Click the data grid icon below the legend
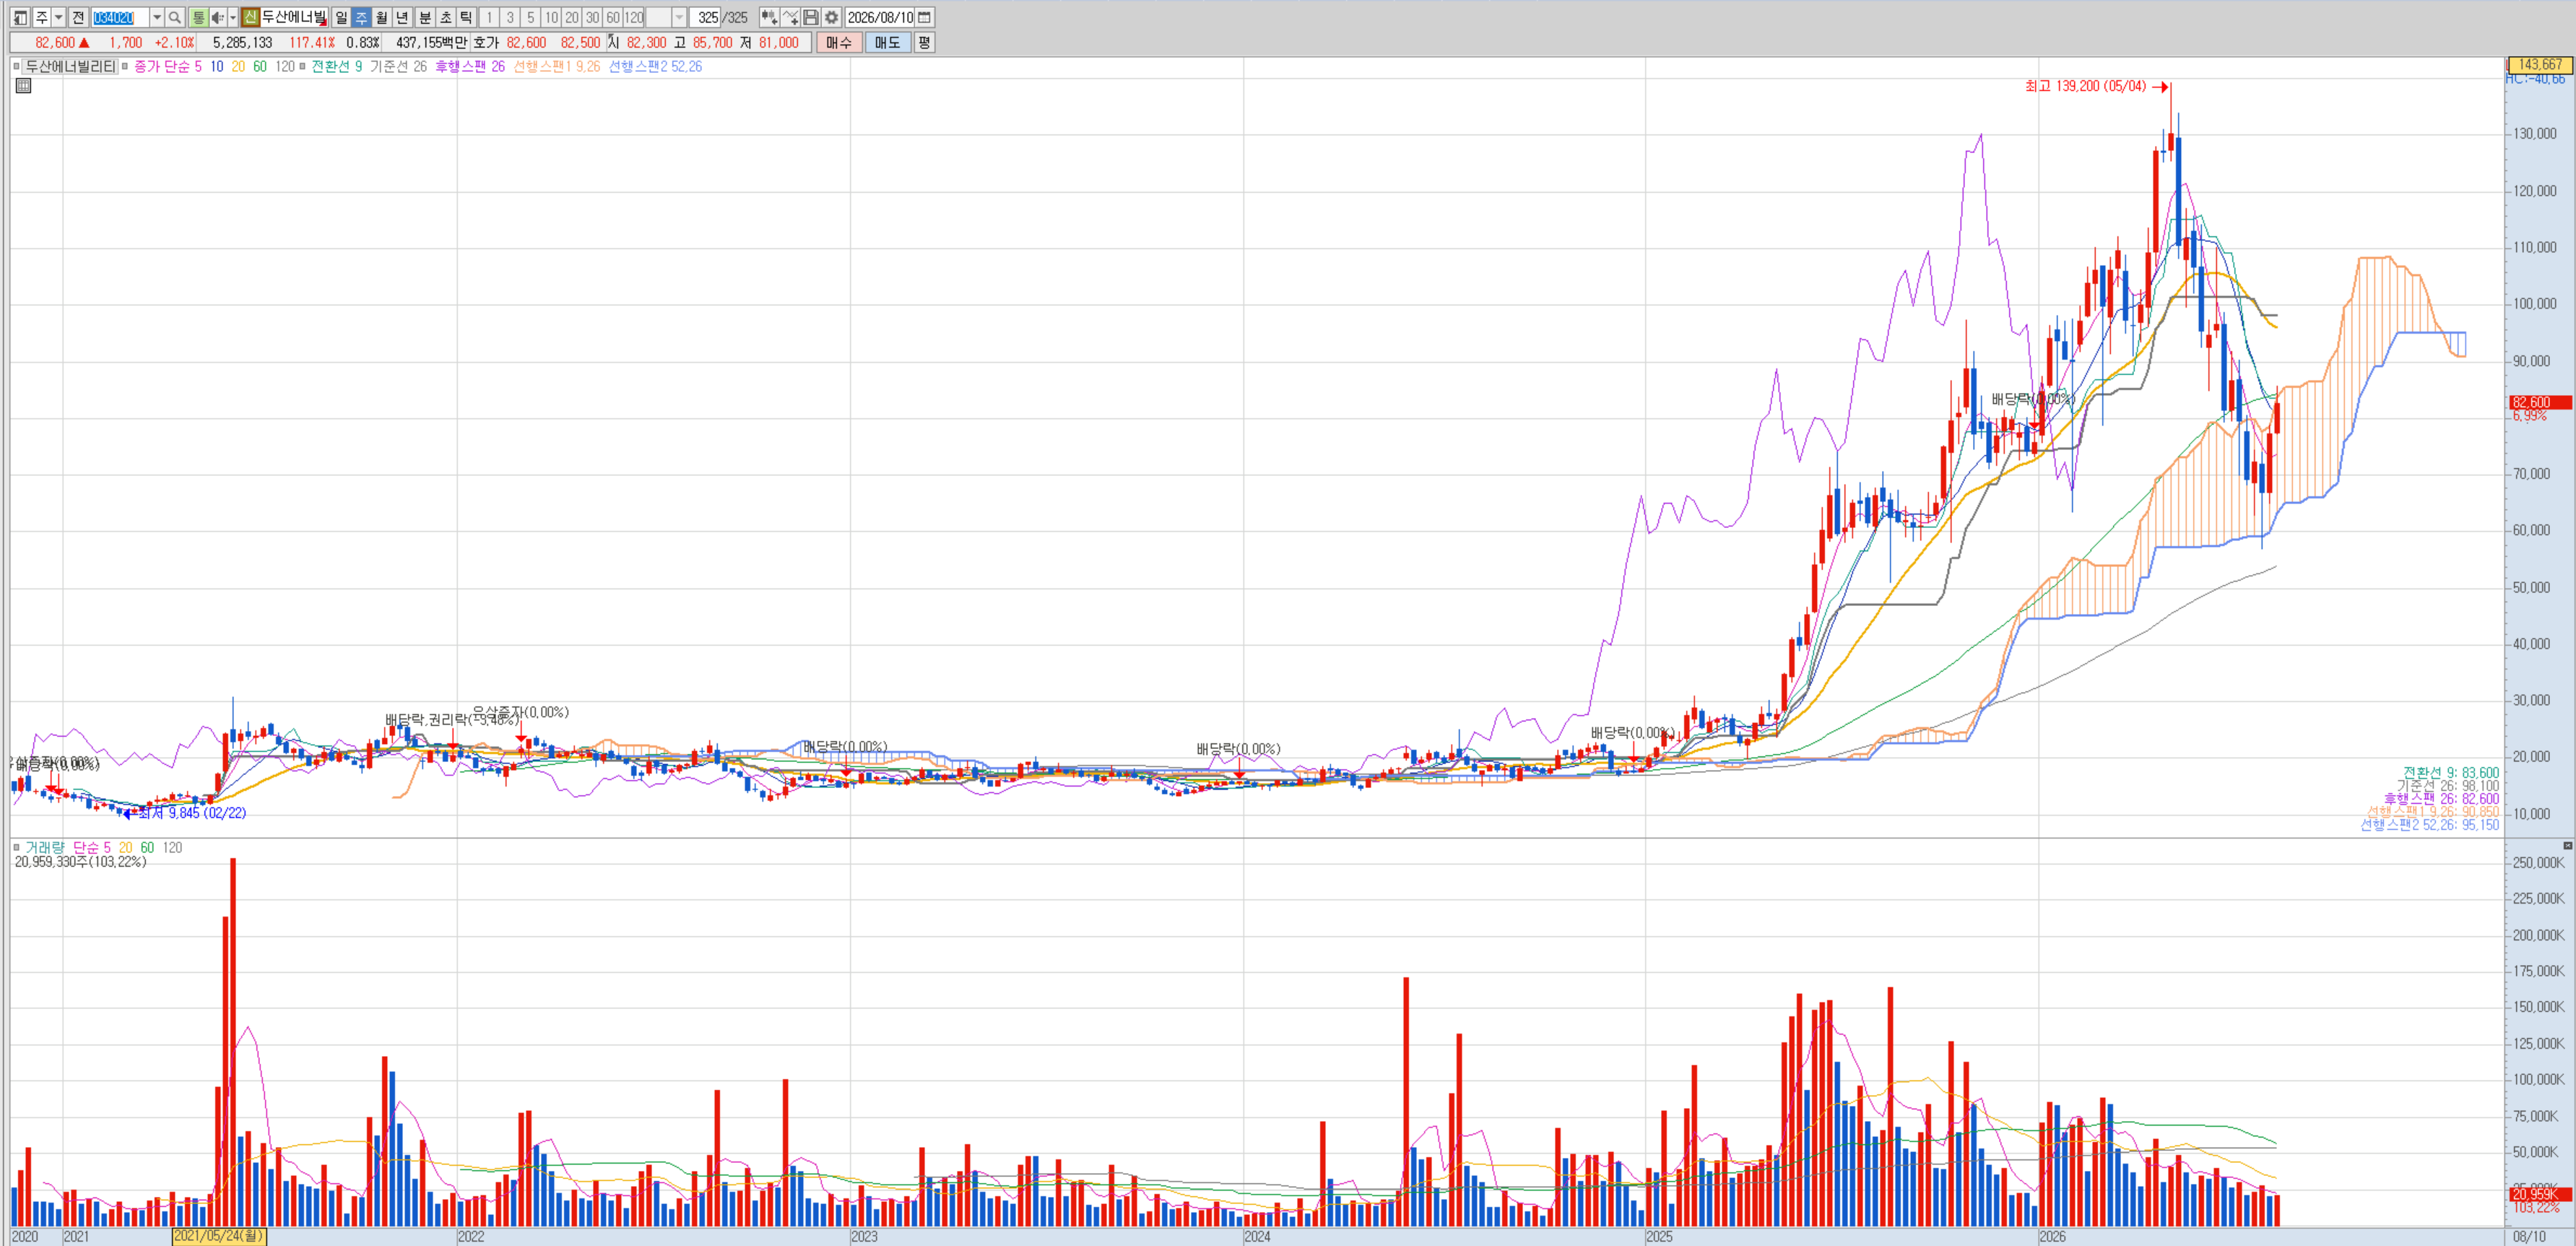The image size is (2576, 1246). tap(23, 86)
